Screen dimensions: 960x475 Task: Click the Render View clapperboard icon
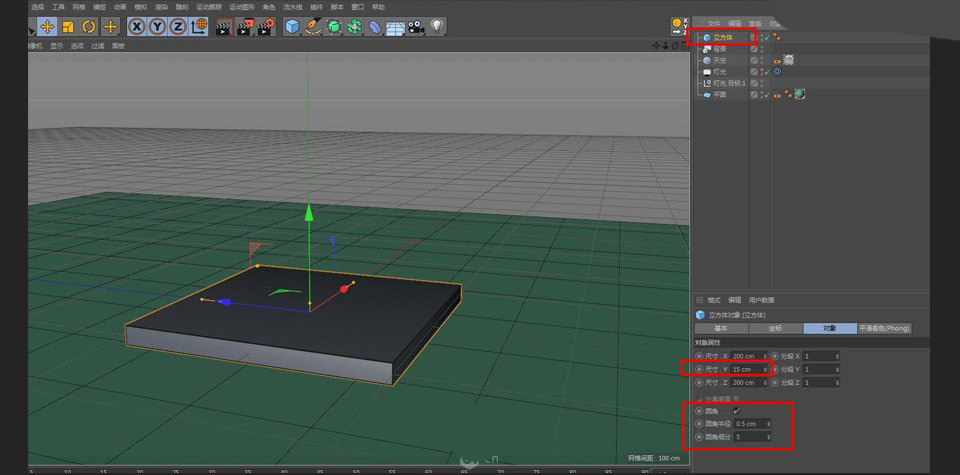click(x=223, y=27)
